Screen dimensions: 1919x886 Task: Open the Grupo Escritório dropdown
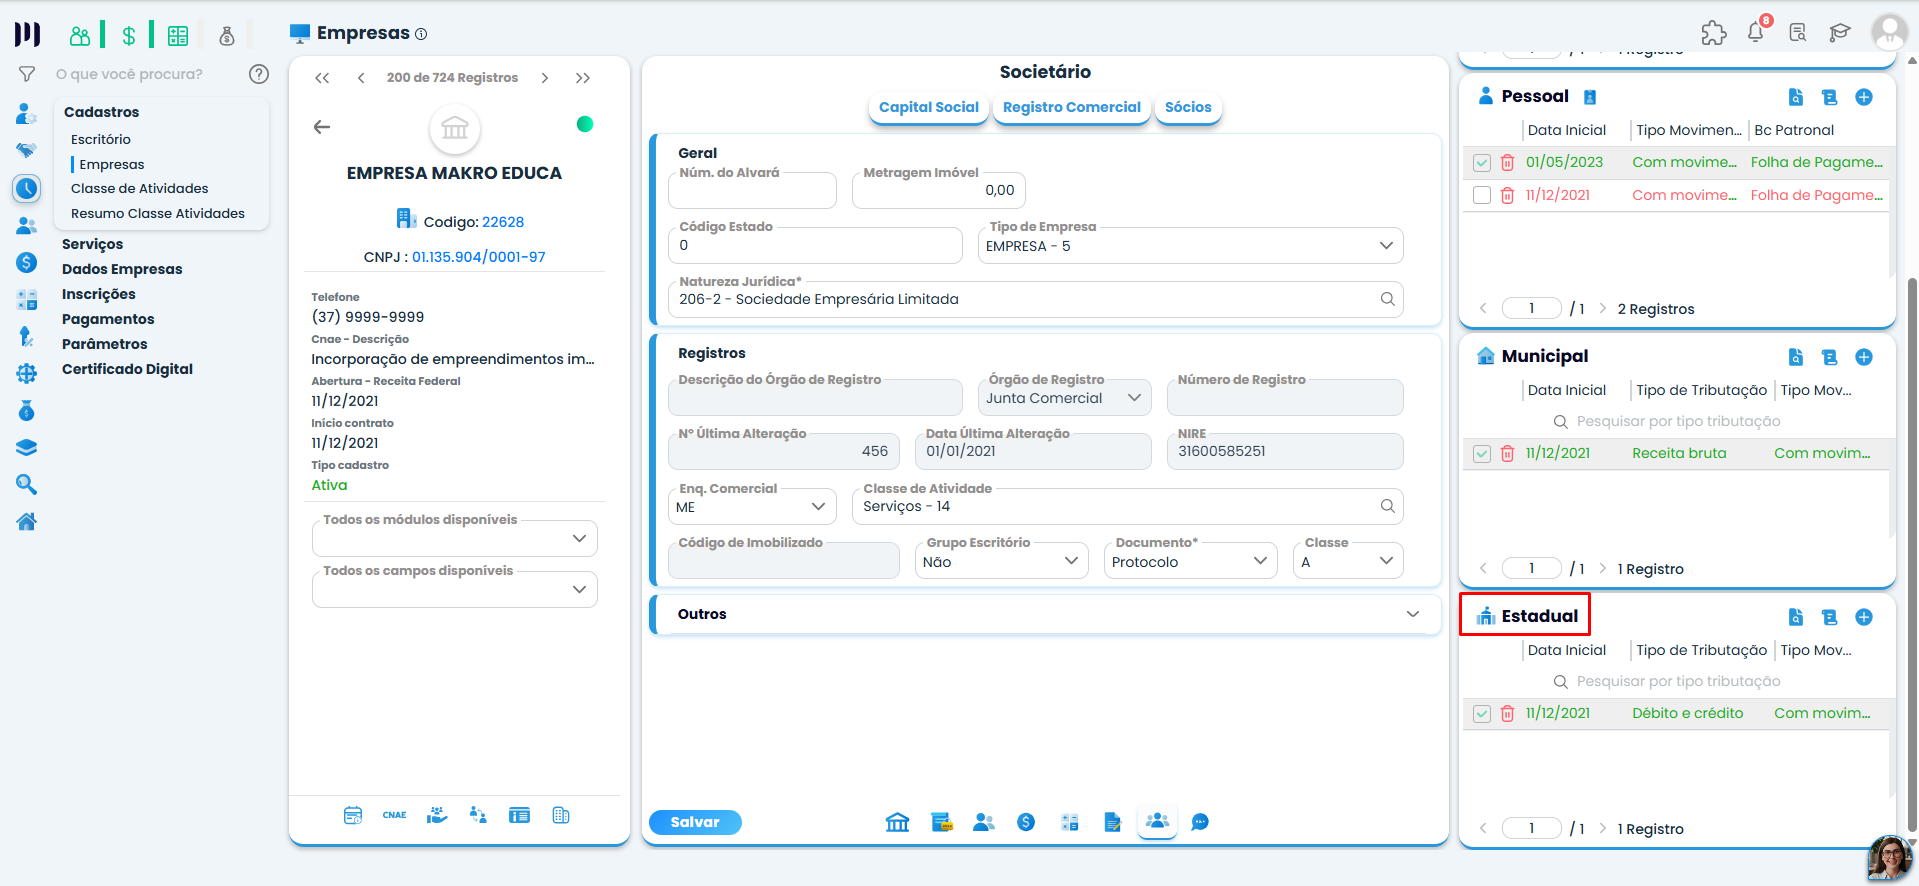point(1001,562)
